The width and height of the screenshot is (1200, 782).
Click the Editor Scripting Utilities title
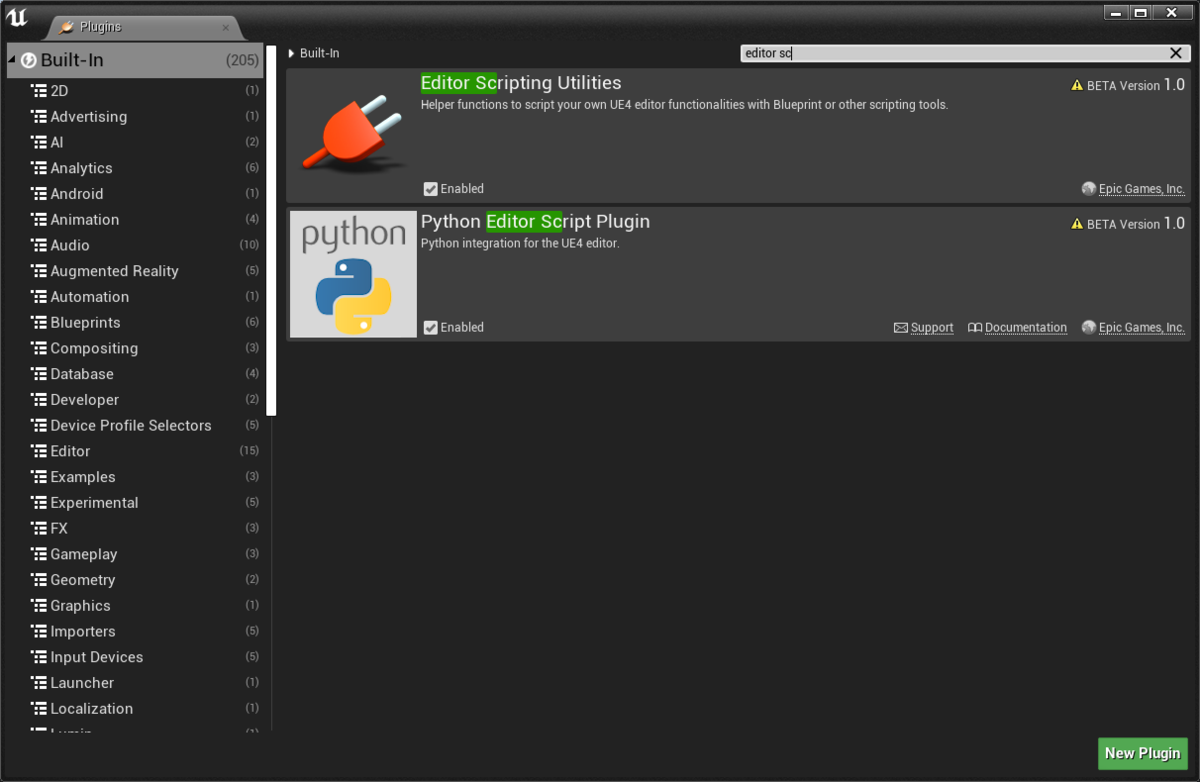521,83
